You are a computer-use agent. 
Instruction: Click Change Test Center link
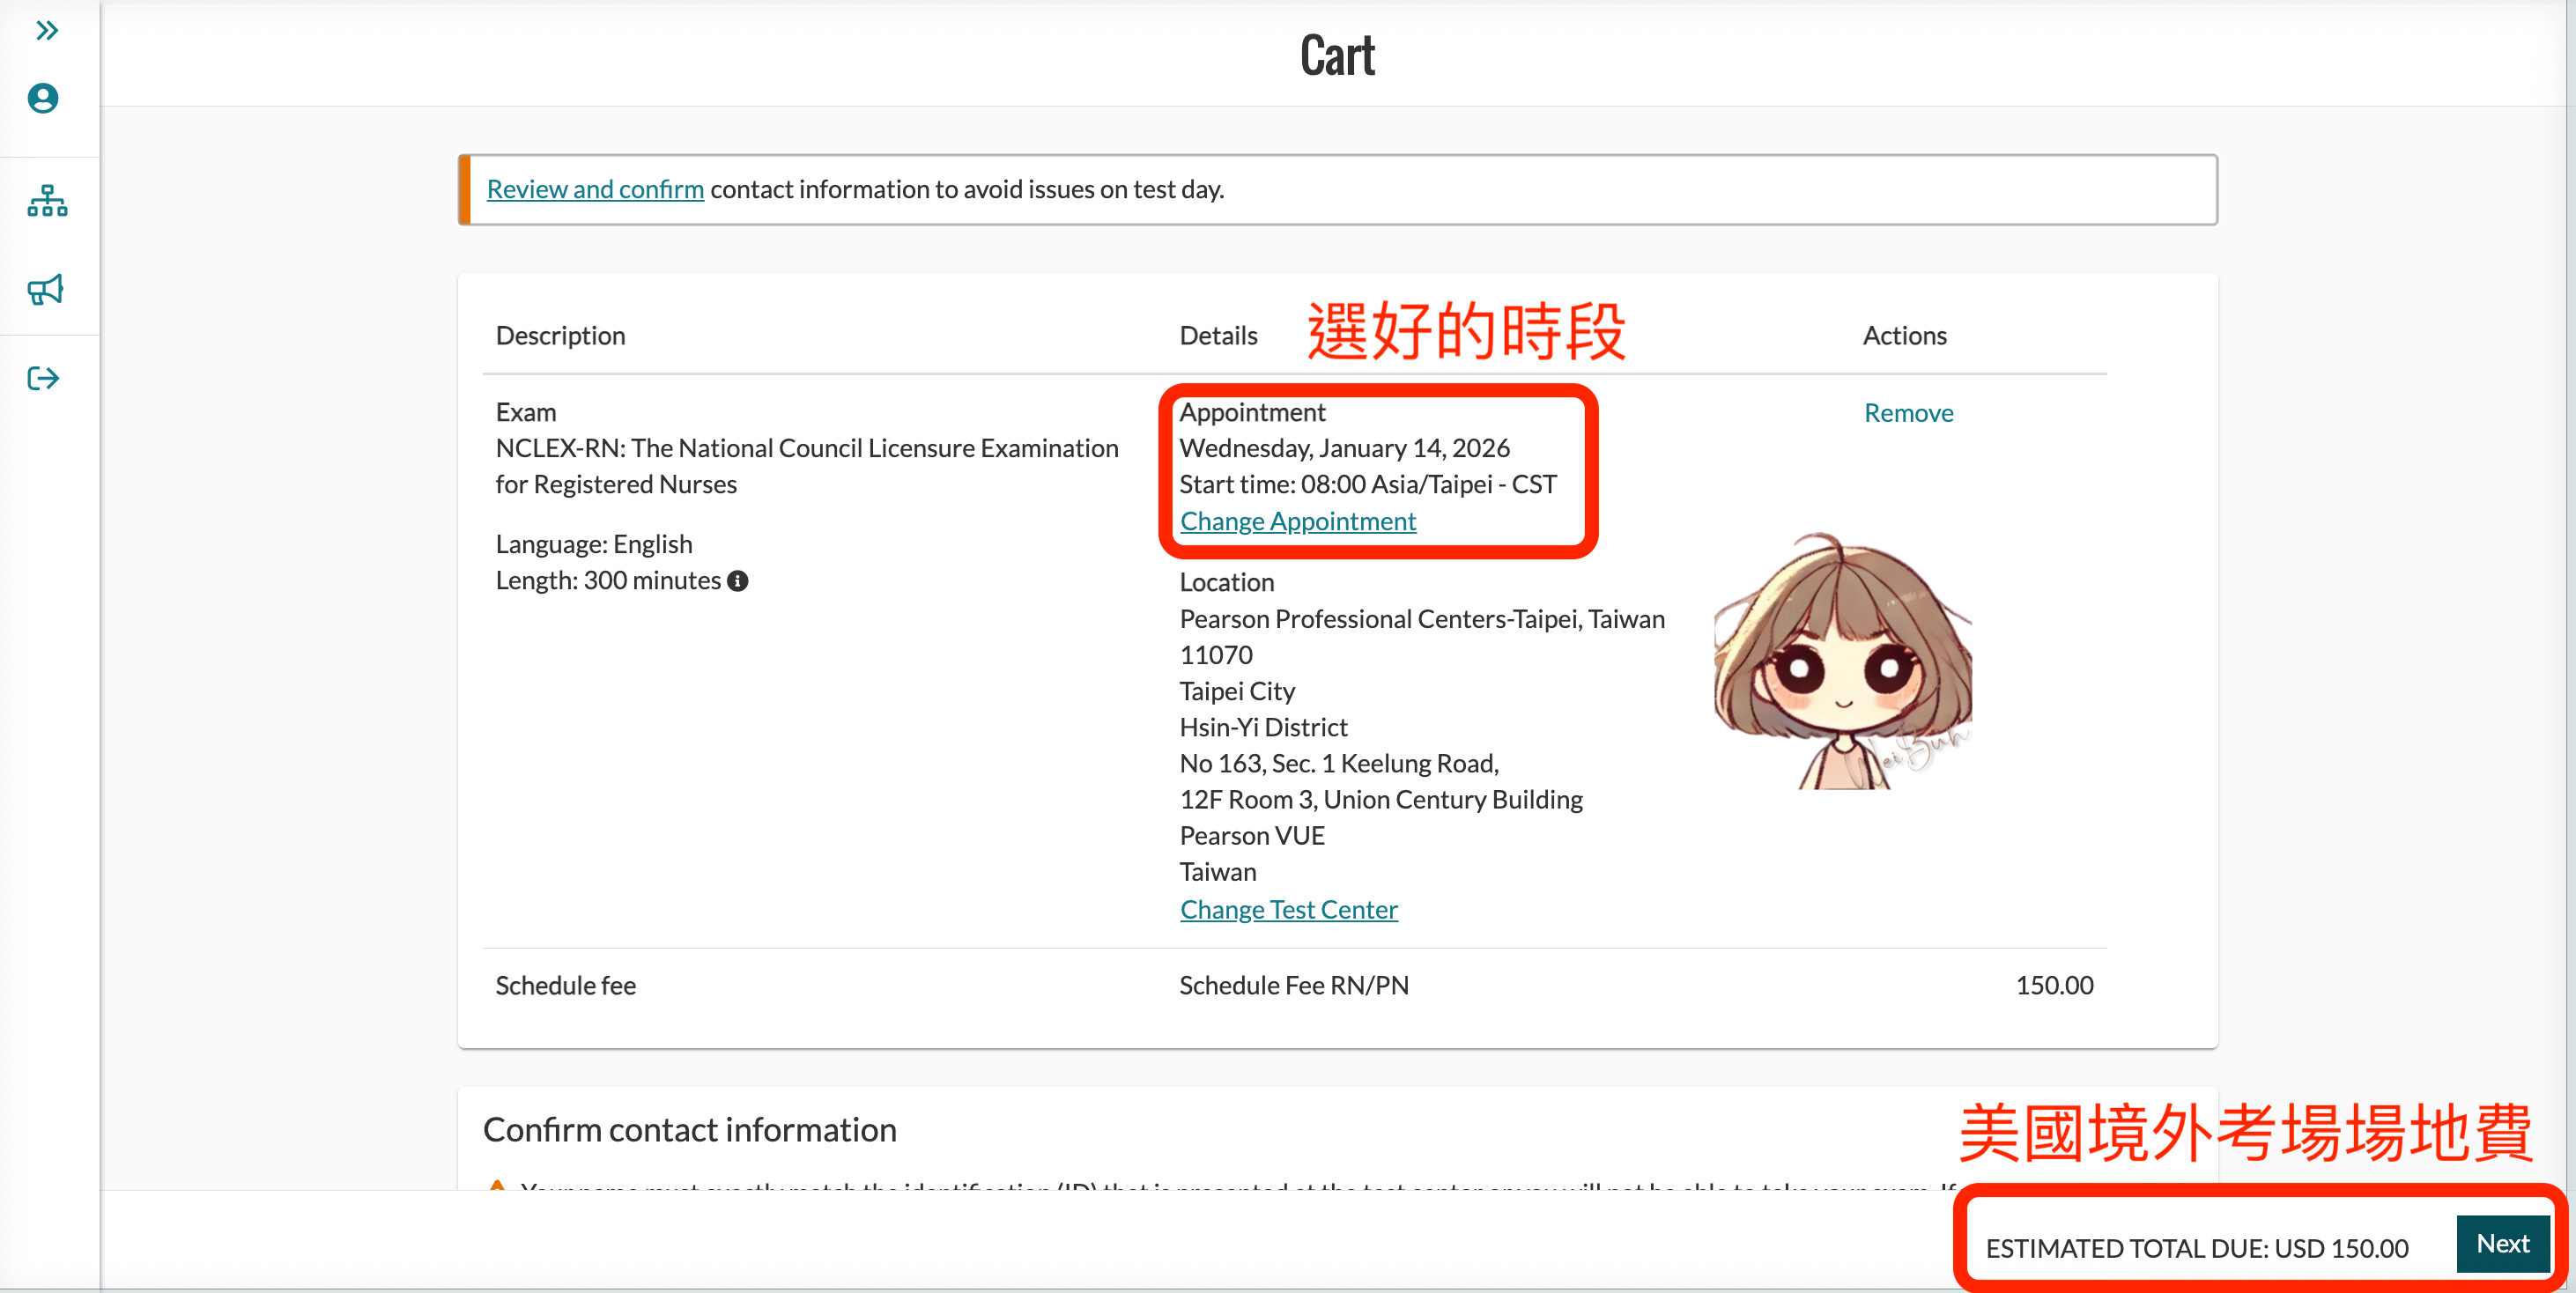[1288, 909]
